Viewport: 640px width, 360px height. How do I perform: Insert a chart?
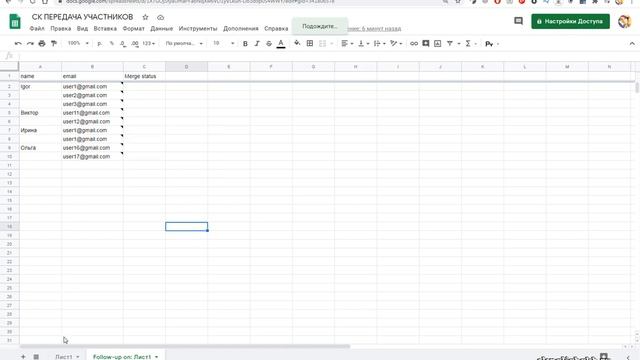pyautogui.click(x=438, y=43)
